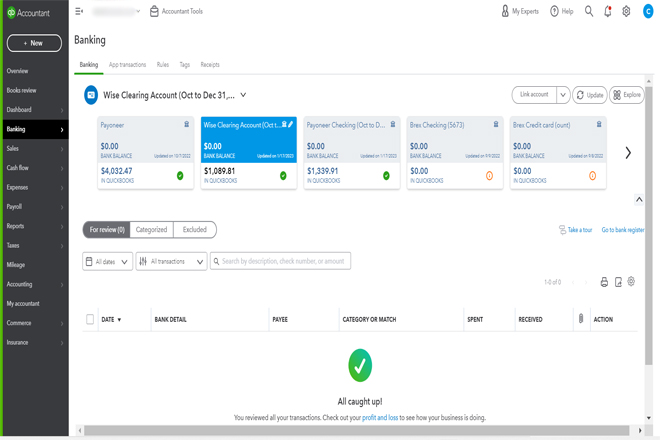660x440 pixels.
Task: Select the Excluded tab
Action: pyautogui.click(x=194, y=229)
